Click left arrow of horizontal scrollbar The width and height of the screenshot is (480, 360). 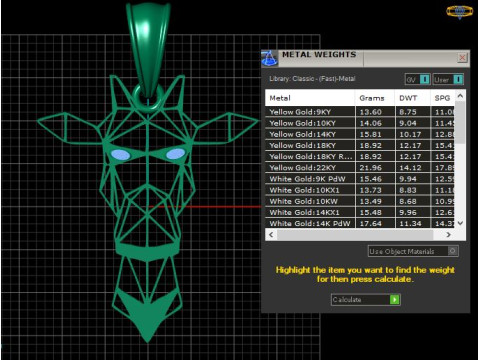click(x=271, y=235)
